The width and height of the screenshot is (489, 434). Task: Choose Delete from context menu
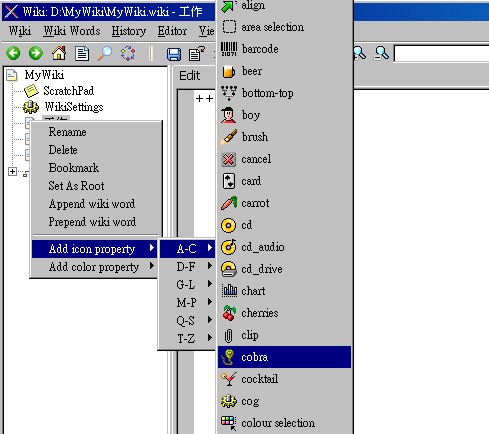[x=97, y=150]
